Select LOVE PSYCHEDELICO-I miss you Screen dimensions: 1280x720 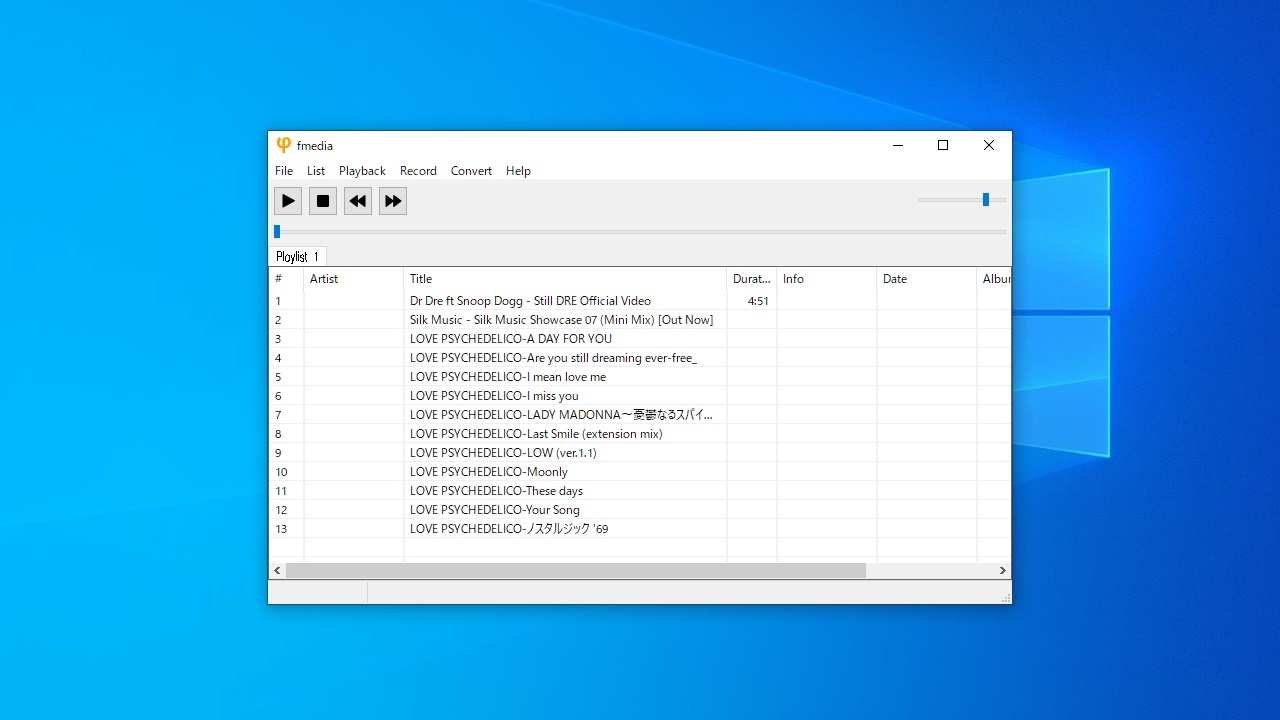point(494,396)
